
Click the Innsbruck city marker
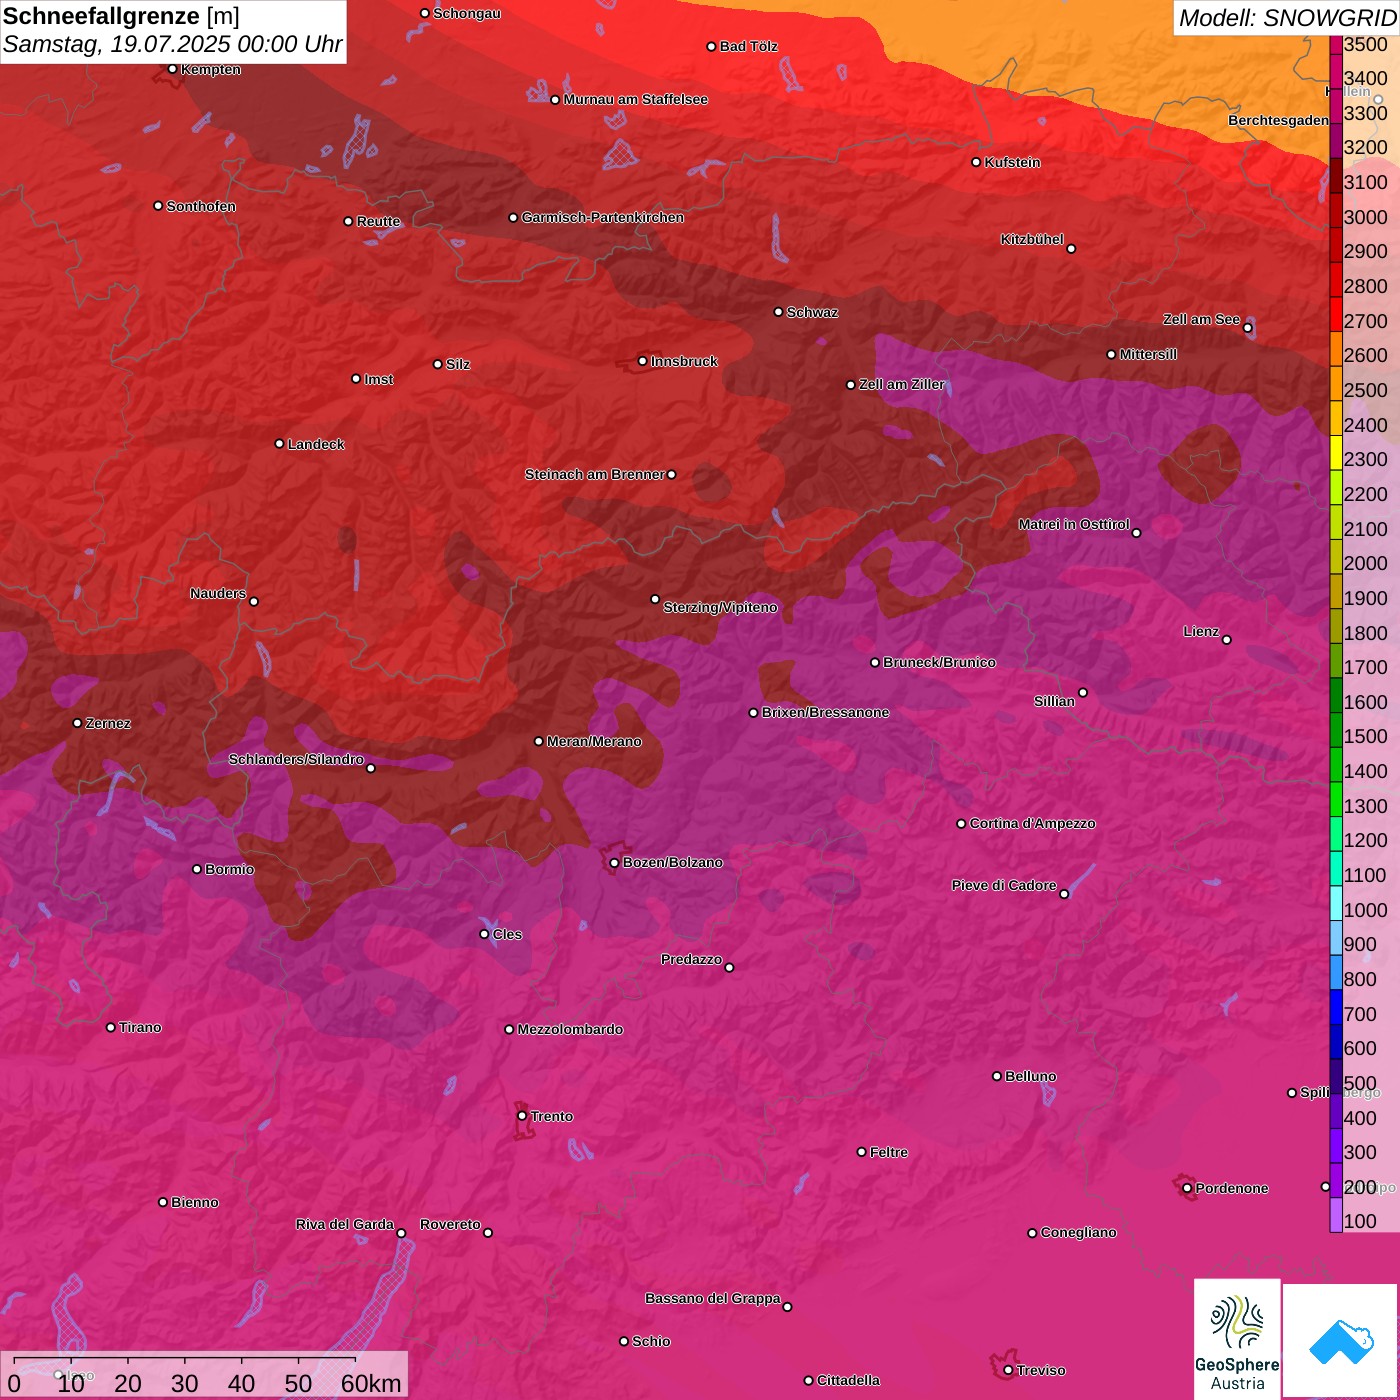(x=643, y=361)
